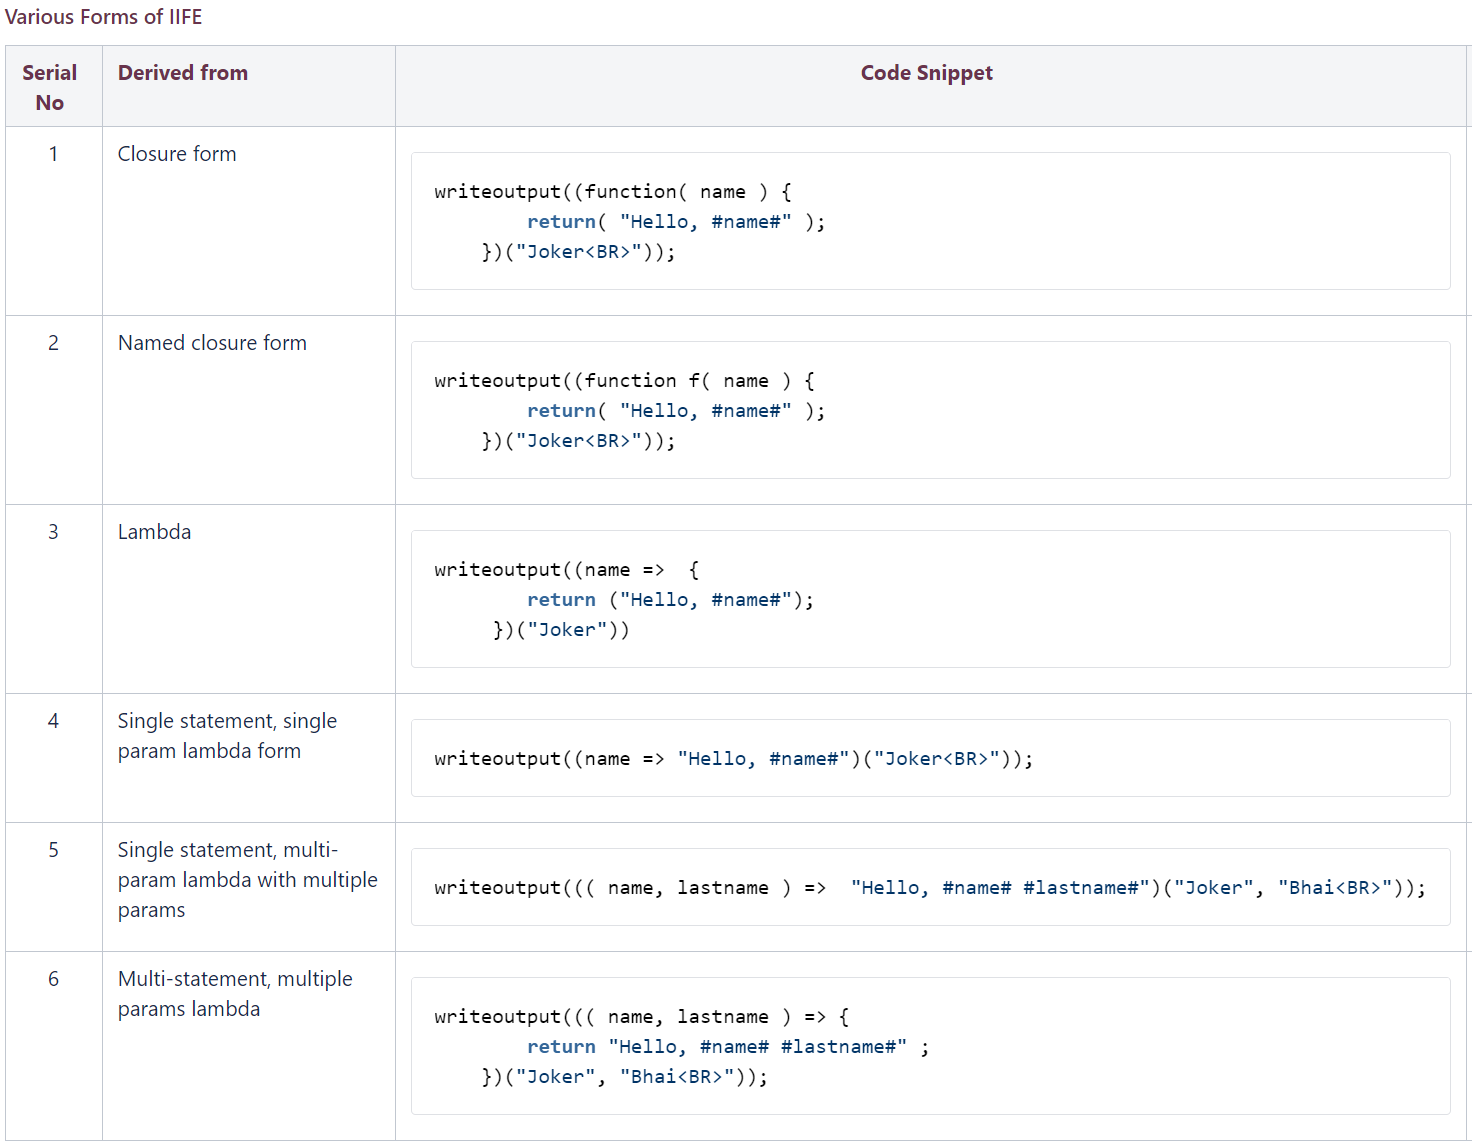Click serial number 6 cell
This screenshot has width=1472, height=1148.
tap(53, 979)
